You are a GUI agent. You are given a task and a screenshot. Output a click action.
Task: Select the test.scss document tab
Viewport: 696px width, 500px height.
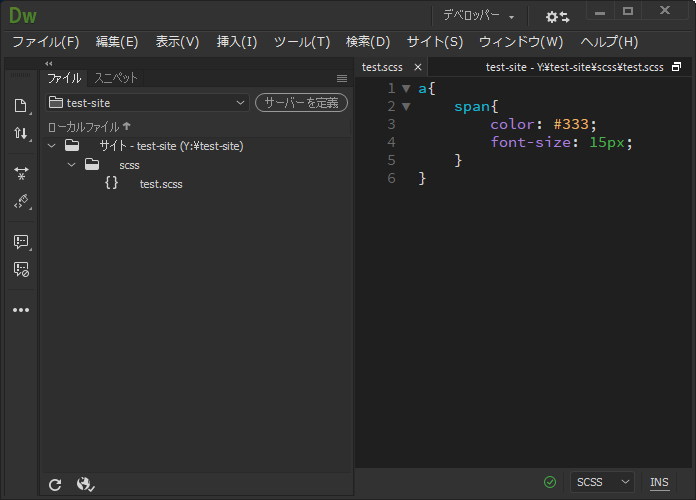click(382, 67)
